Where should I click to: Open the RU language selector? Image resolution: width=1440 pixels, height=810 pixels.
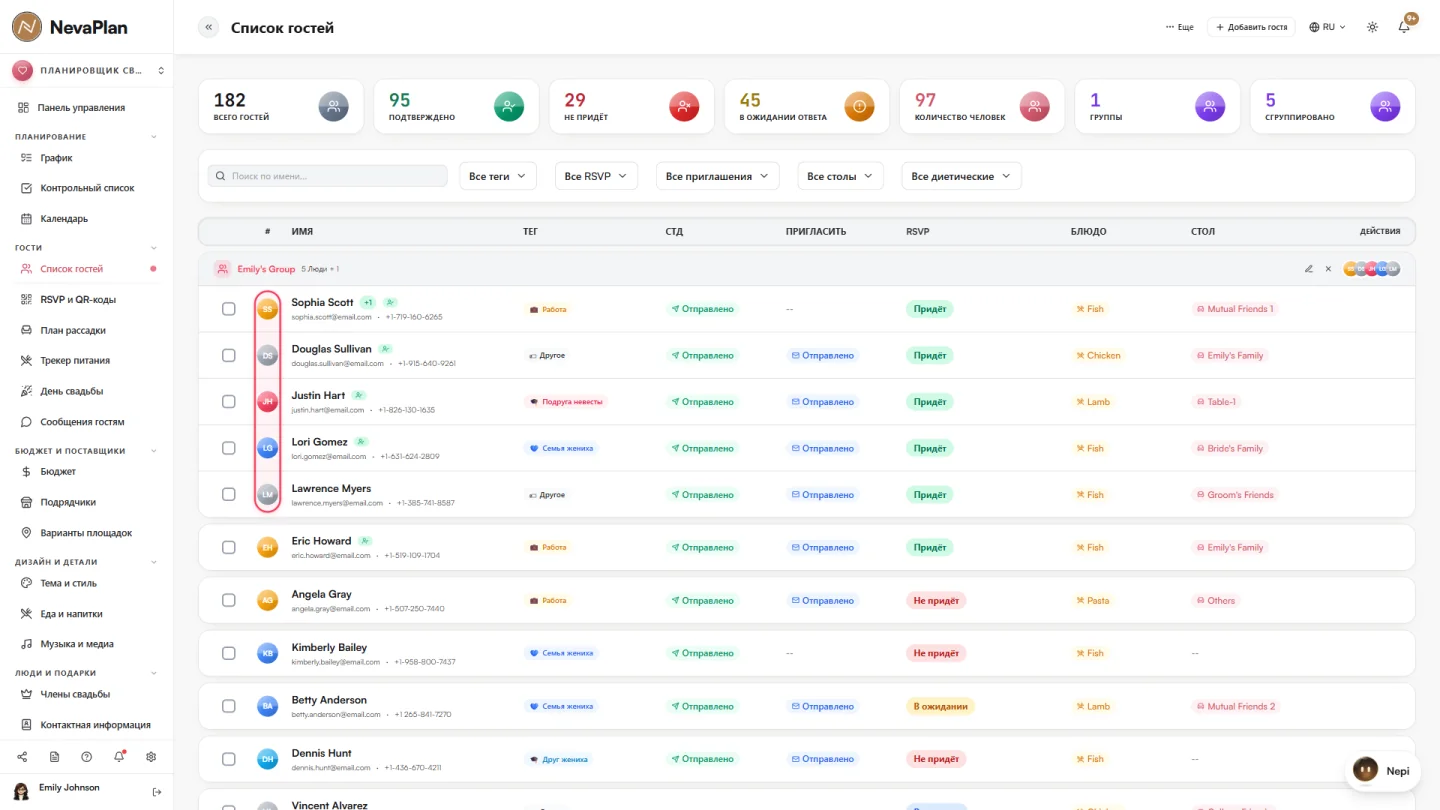coord(1327,27)
